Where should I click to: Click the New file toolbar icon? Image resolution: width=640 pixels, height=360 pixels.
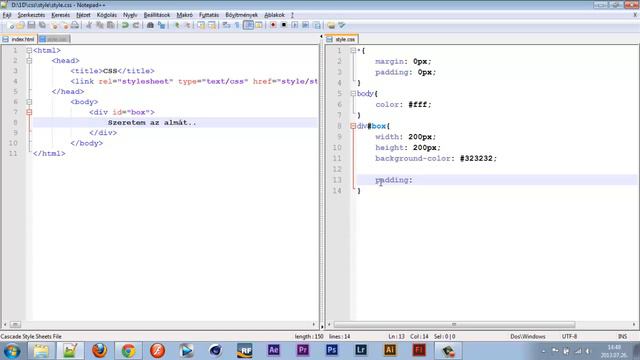pyautogui.click(x=10, y=25)
